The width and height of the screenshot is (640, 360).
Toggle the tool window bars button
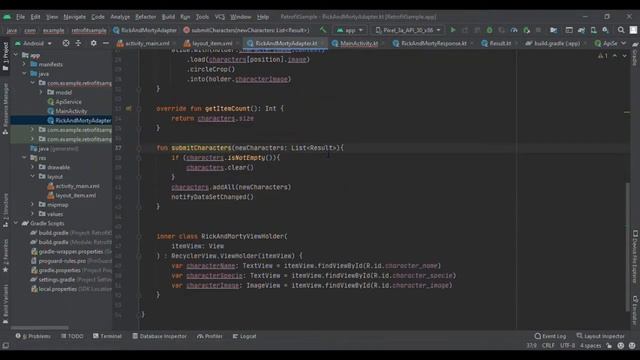point(5,345)
